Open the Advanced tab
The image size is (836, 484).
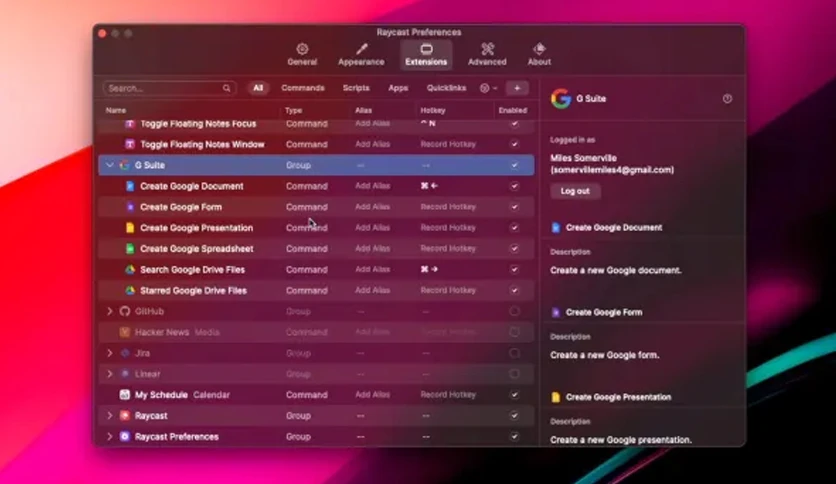pyautogui.click(x=487, y=55)
